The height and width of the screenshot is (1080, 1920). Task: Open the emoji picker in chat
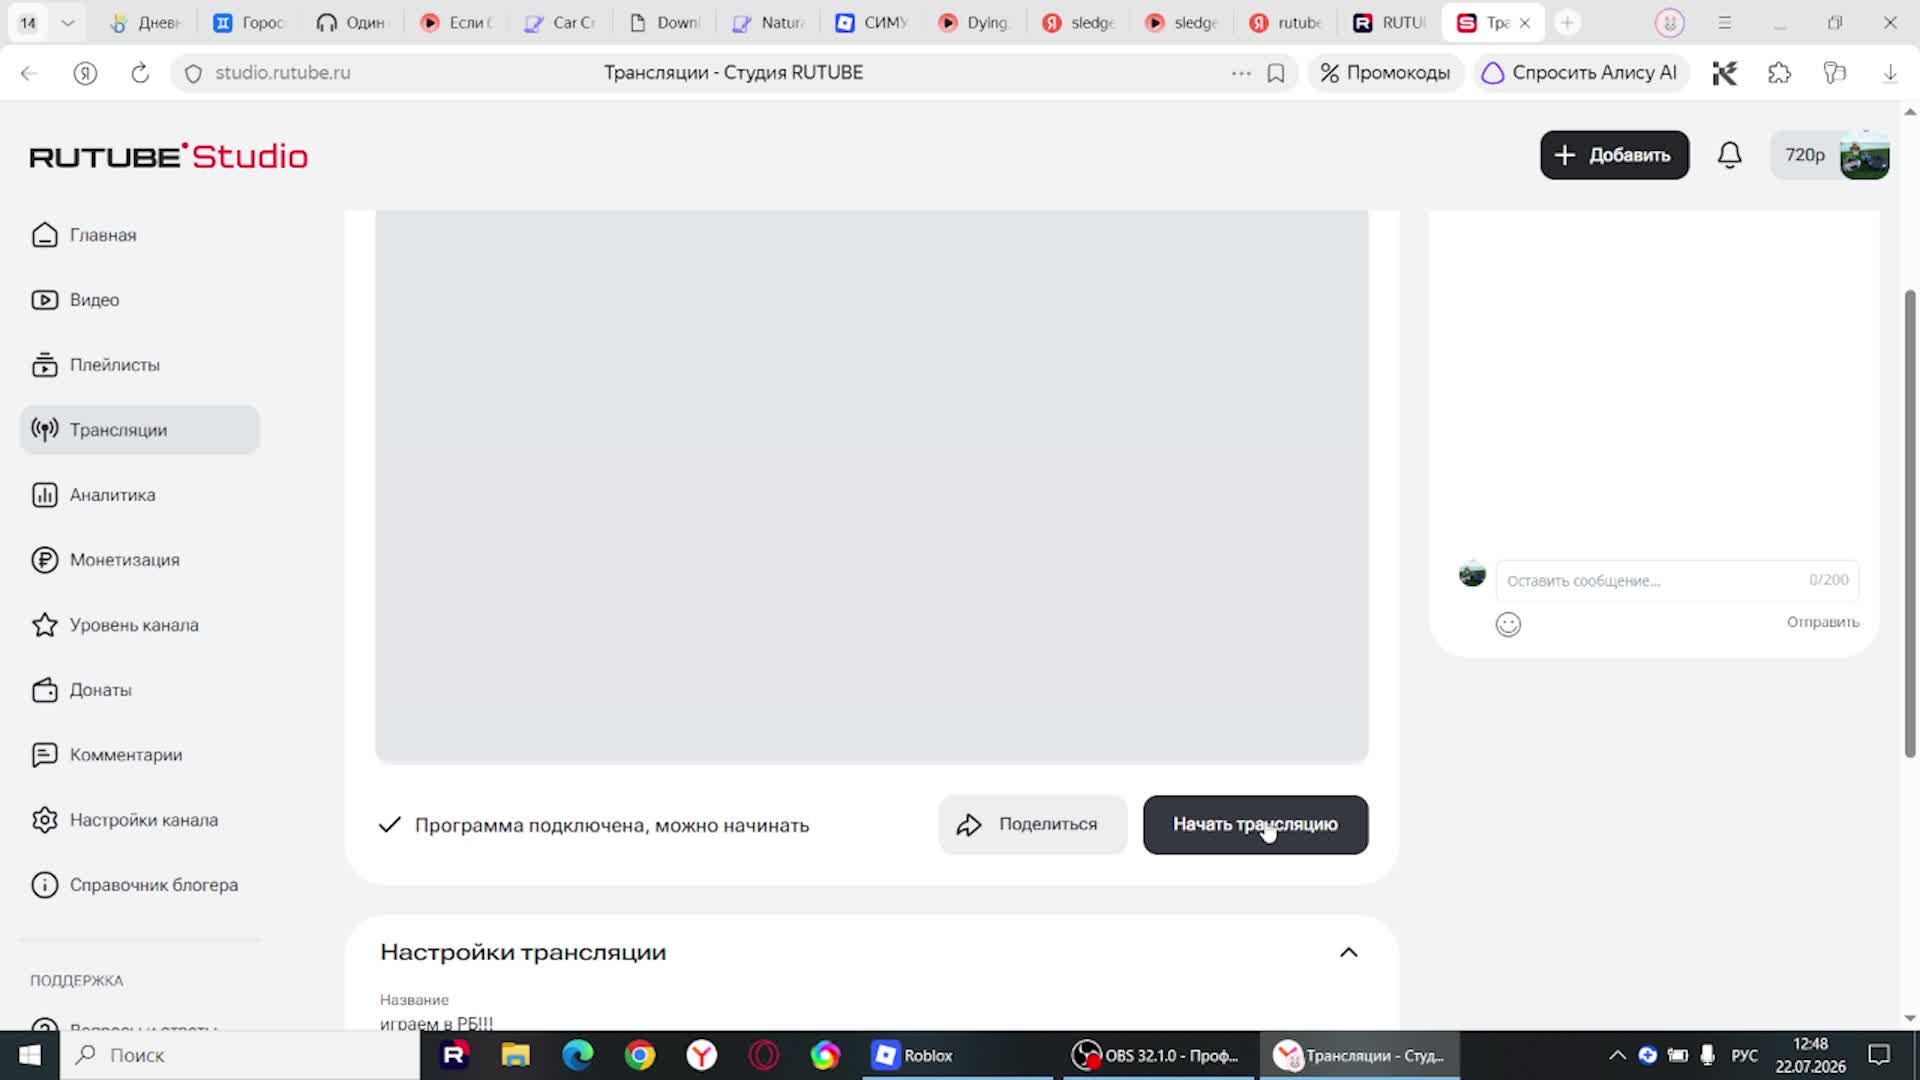pyautogui.click(x=1508, y=624)
